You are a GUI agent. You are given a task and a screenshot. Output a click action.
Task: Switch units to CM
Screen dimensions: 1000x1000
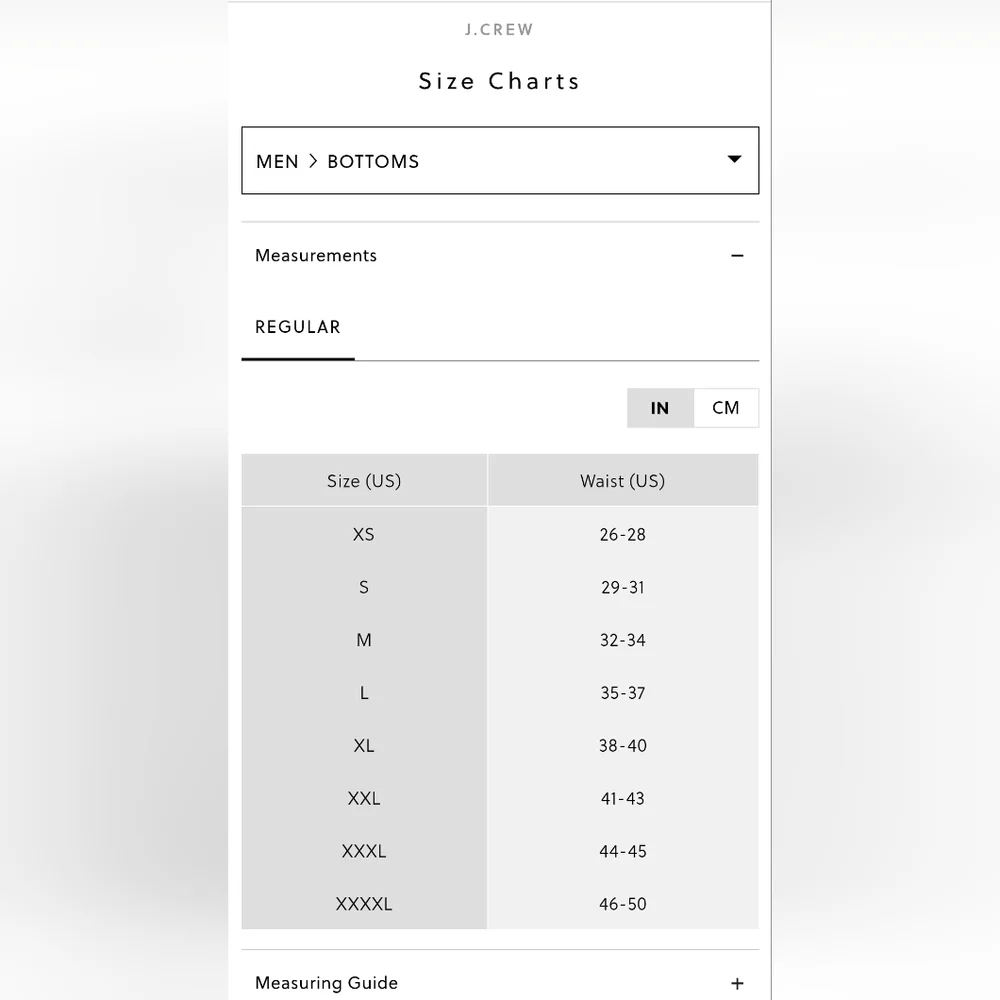coord(726,408)
